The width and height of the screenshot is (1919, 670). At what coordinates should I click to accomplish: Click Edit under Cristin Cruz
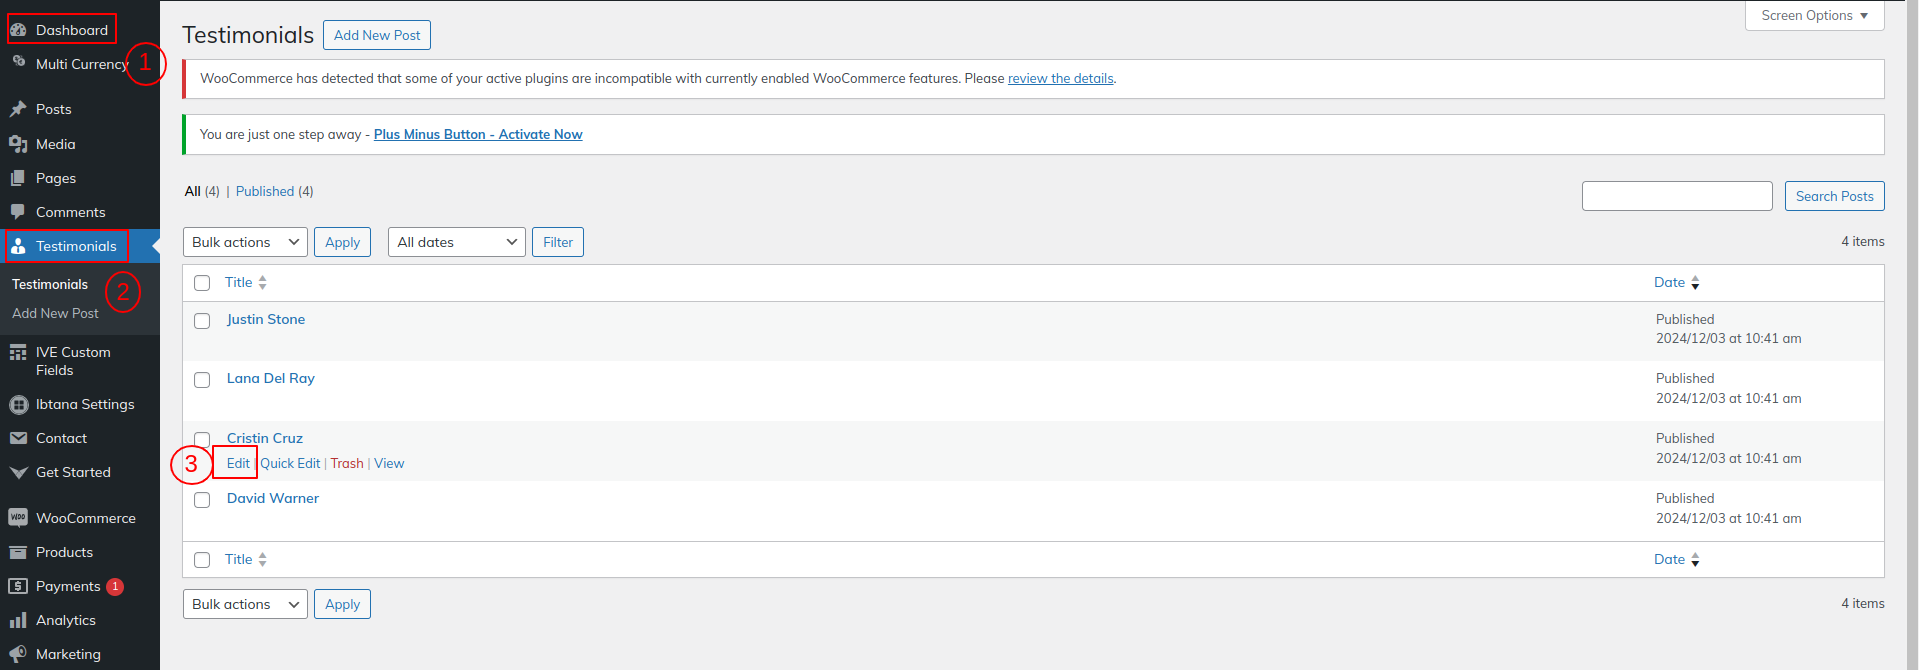(238, 463)
